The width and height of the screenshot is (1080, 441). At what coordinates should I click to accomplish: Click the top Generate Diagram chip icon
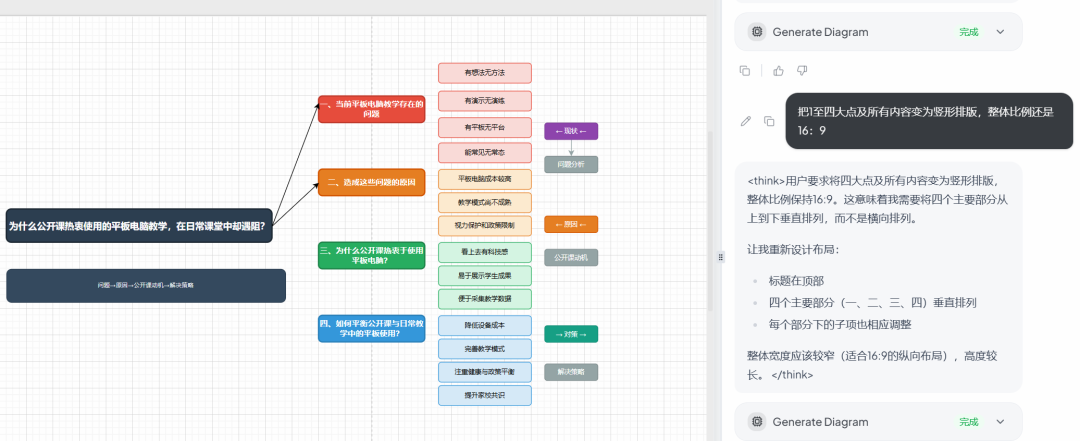pyautogui.click(x=757, y=32)
